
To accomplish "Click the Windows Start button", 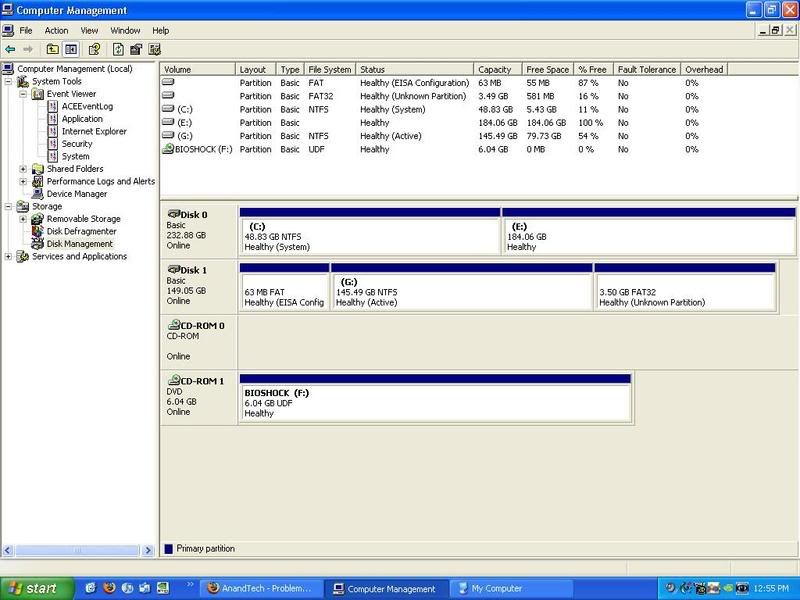I will (x=37, y=588).
